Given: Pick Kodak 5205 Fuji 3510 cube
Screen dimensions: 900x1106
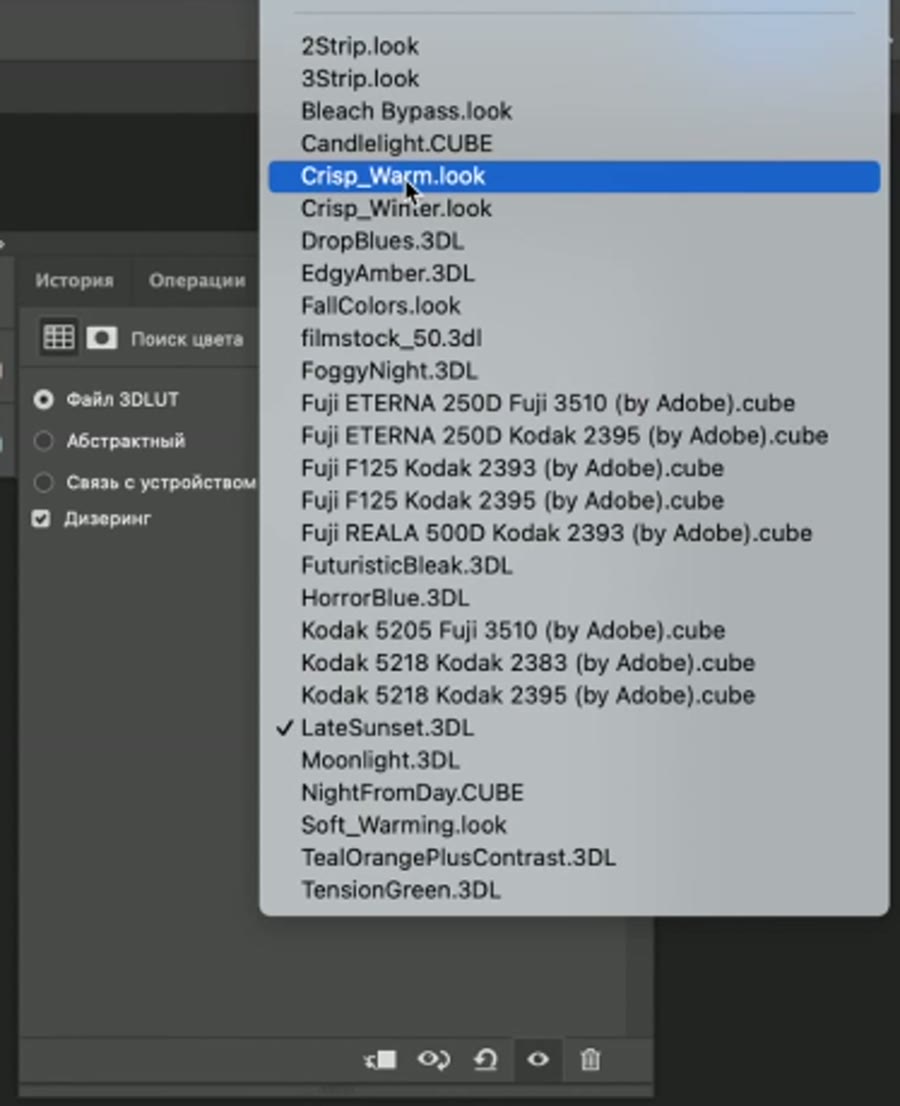Looking at the screenshot, I should [x=574, y=631].
